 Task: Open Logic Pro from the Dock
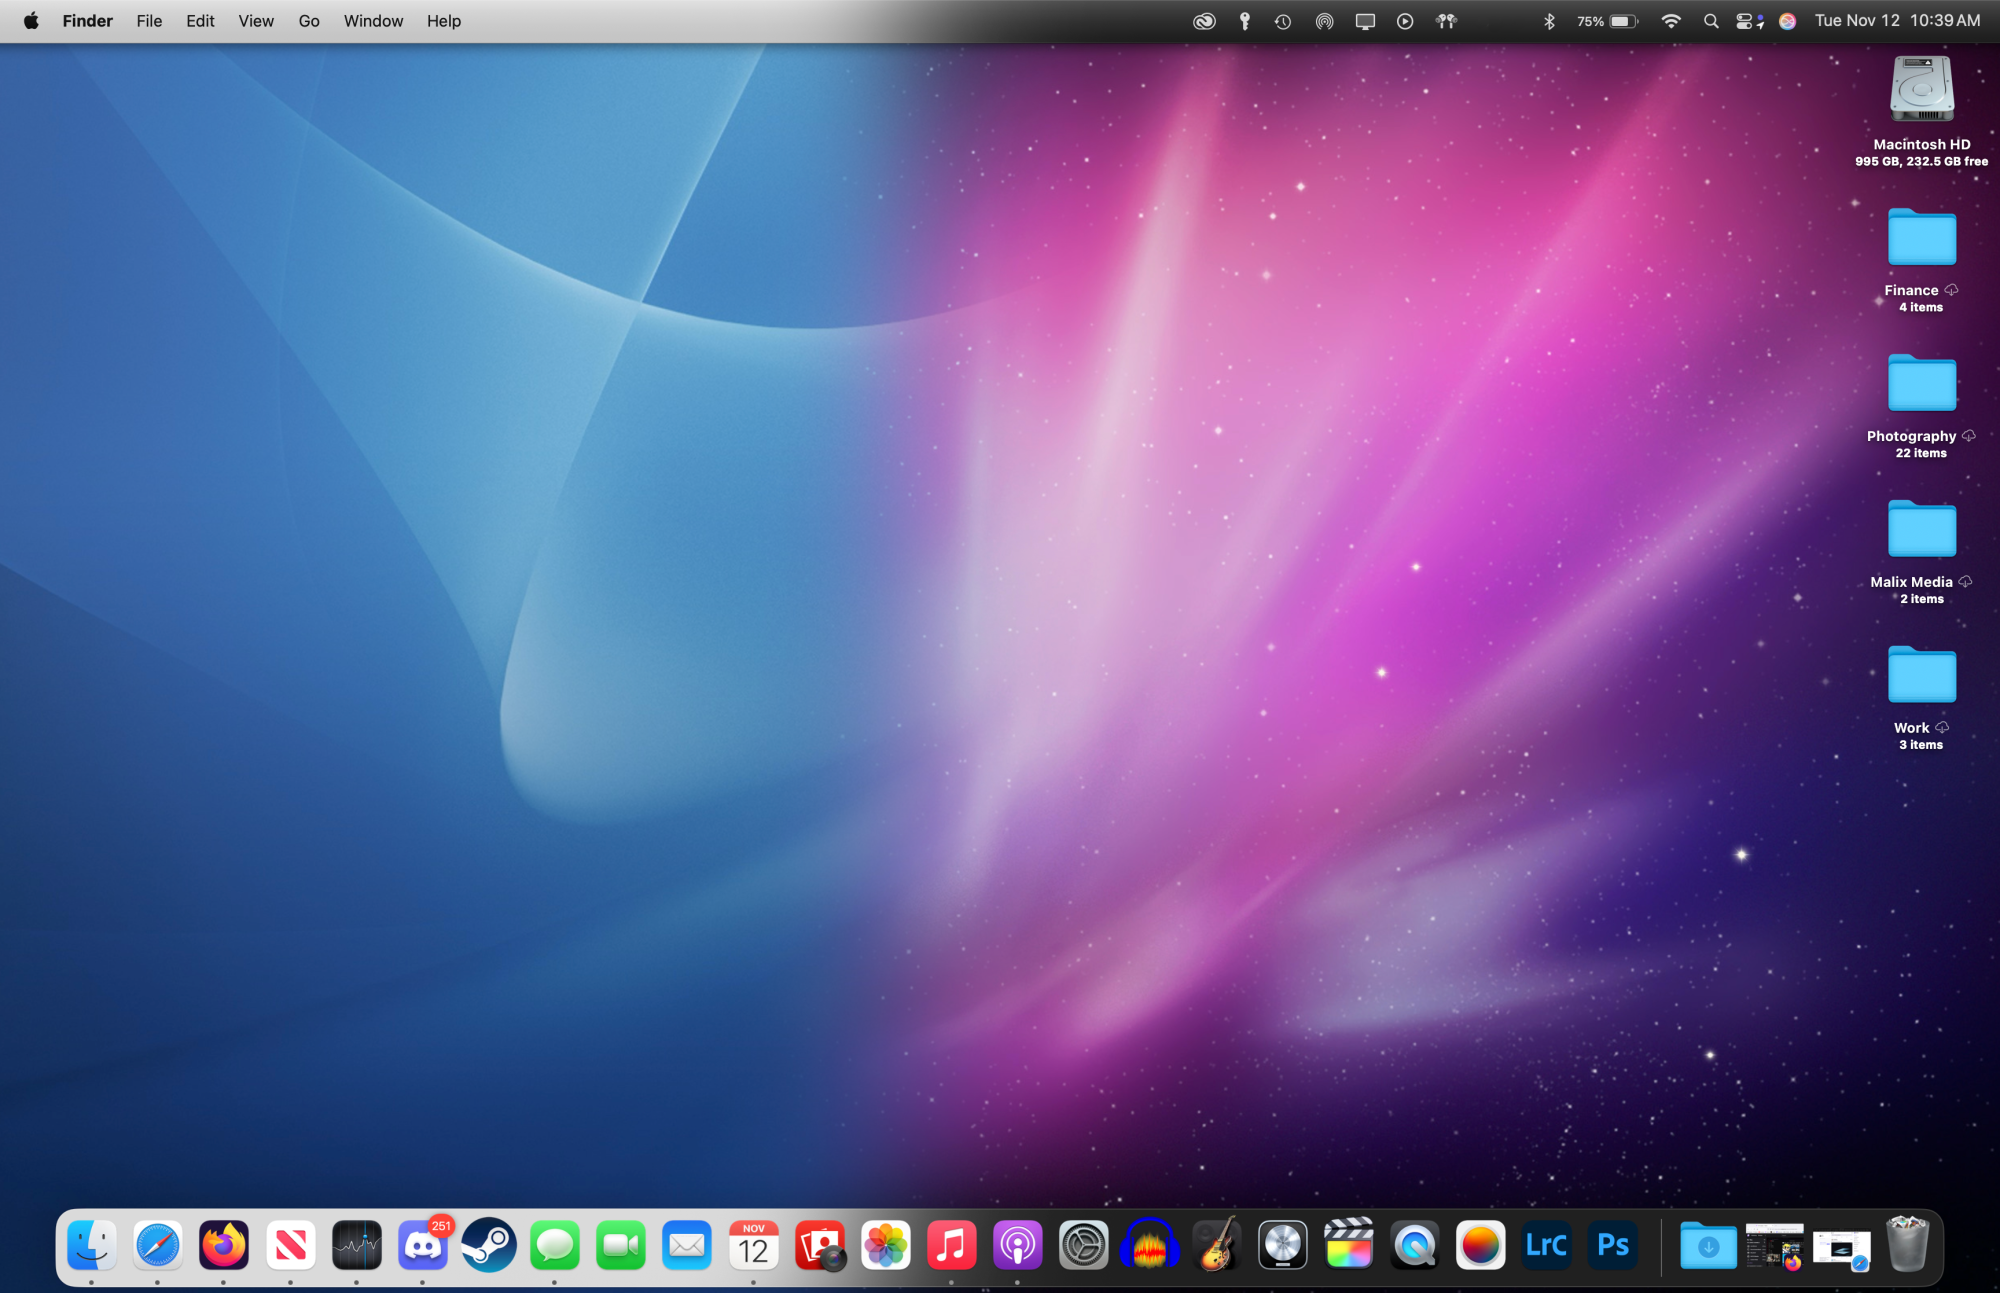[x=1283, y=1245]
